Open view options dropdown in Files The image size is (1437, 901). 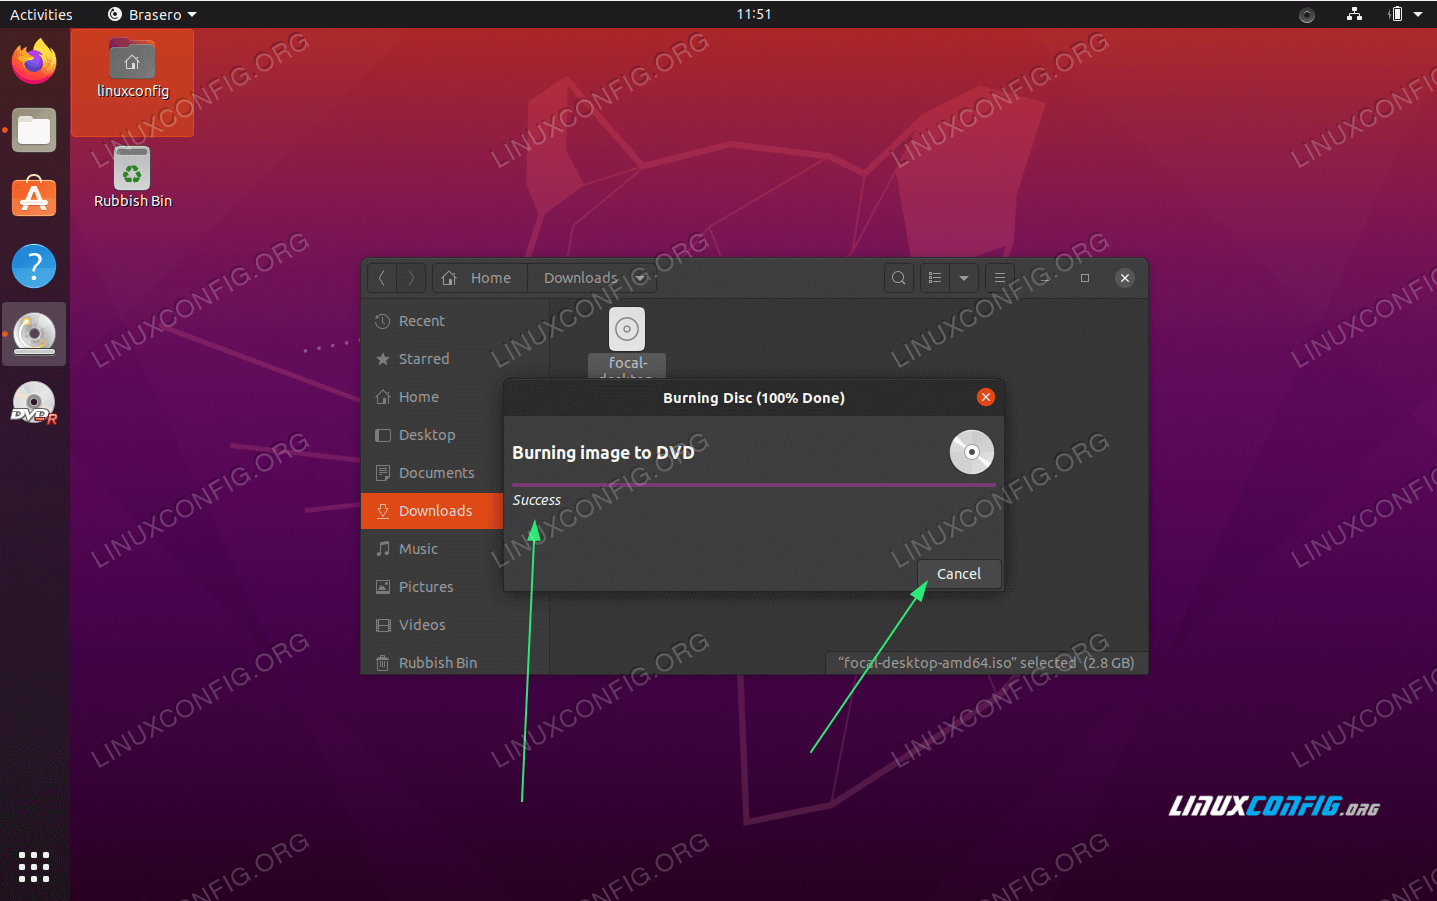click(x=964, y=278)
